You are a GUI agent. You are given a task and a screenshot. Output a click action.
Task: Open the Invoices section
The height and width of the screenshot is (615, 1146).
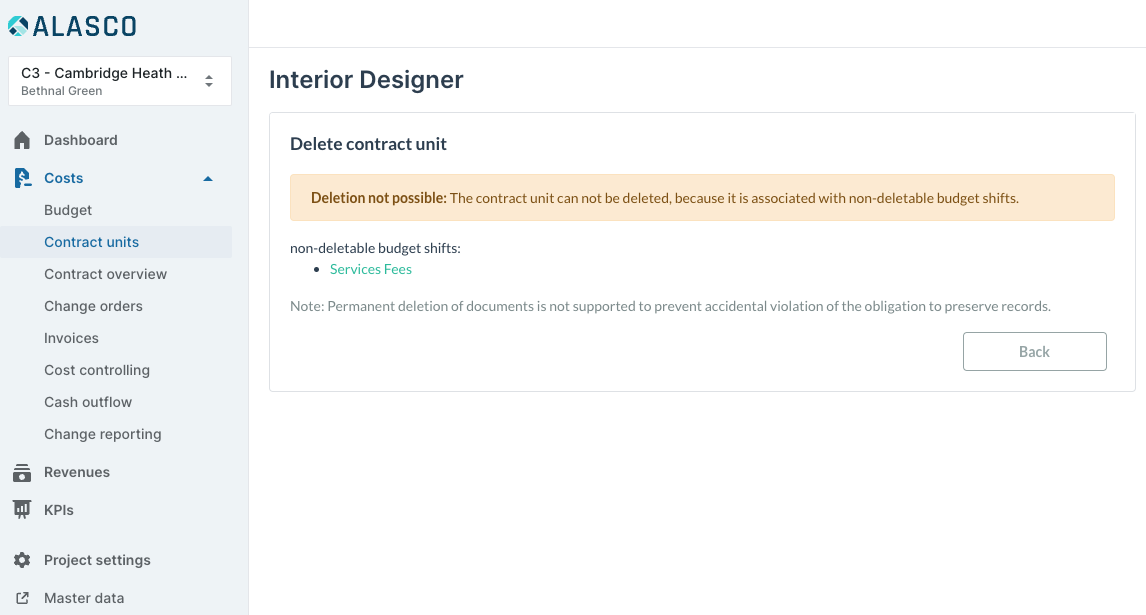tap(71, 339)
